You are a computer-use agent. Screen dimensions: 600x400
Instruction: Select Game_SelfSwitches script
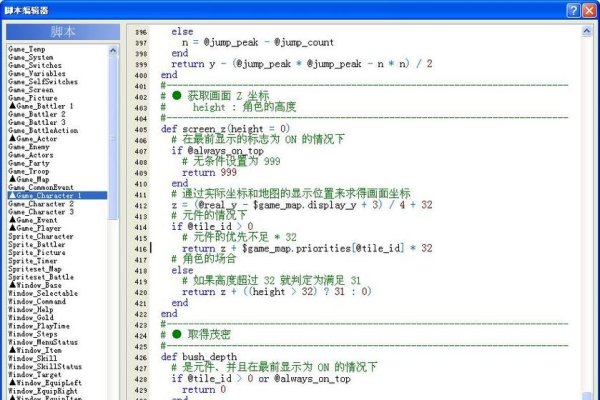pyautogui.click(x=43, y=82)
